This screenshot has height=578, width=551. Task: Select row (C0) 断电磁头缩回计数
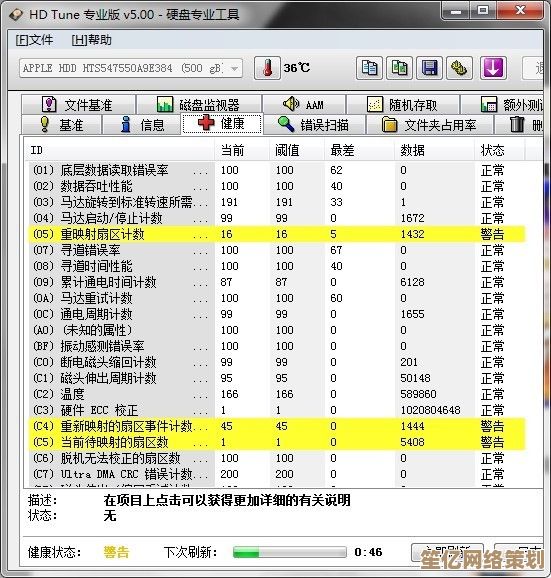[x=277, y=362]
